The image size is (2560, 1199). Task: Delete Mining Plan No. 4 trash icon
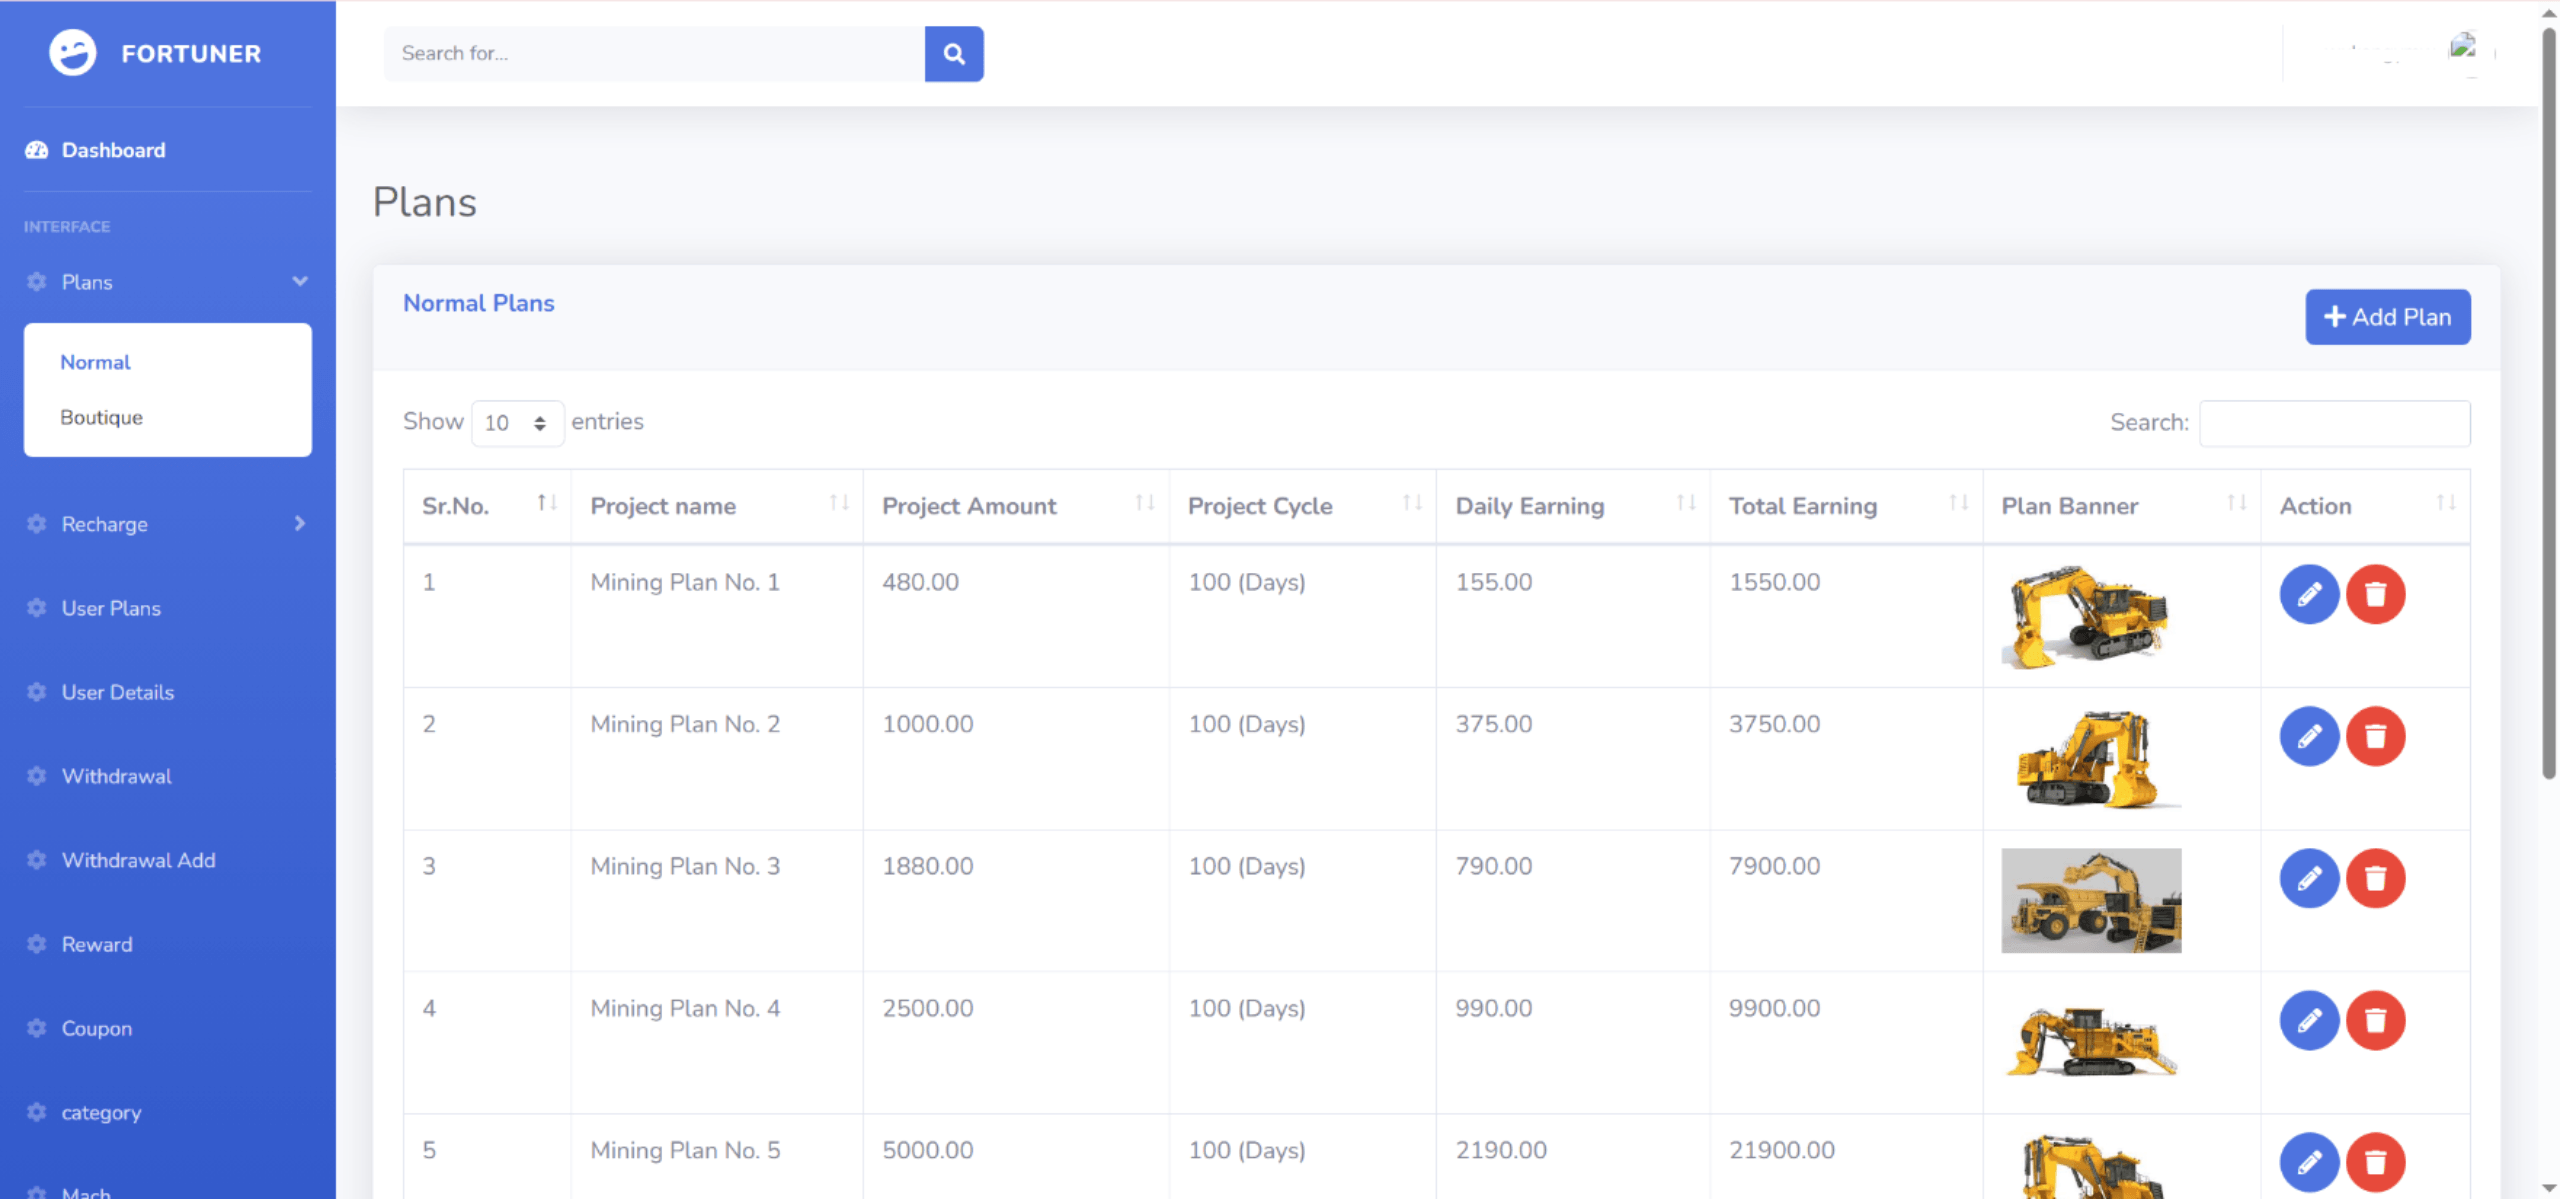[x=2375, y=1021]
